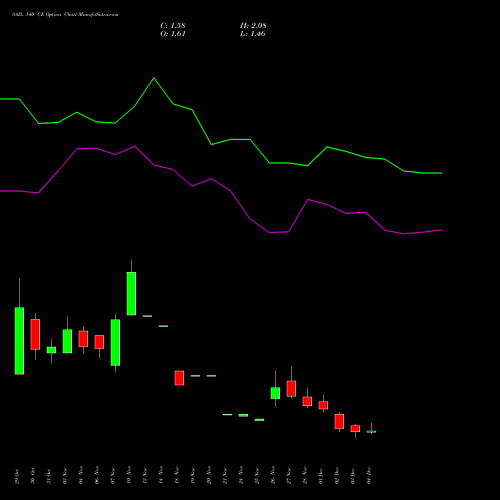Screen dimensions: 500x500
Task: Click the '07 Nov' date axis label
Action: (x=113, y=476)
